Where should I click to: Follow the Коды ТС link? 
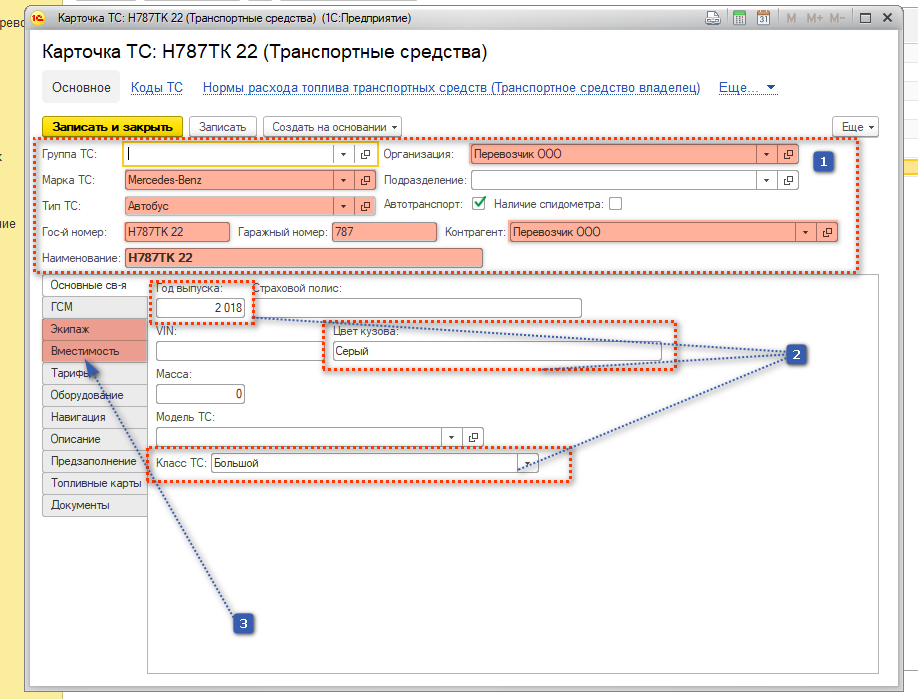coord(157,88)
